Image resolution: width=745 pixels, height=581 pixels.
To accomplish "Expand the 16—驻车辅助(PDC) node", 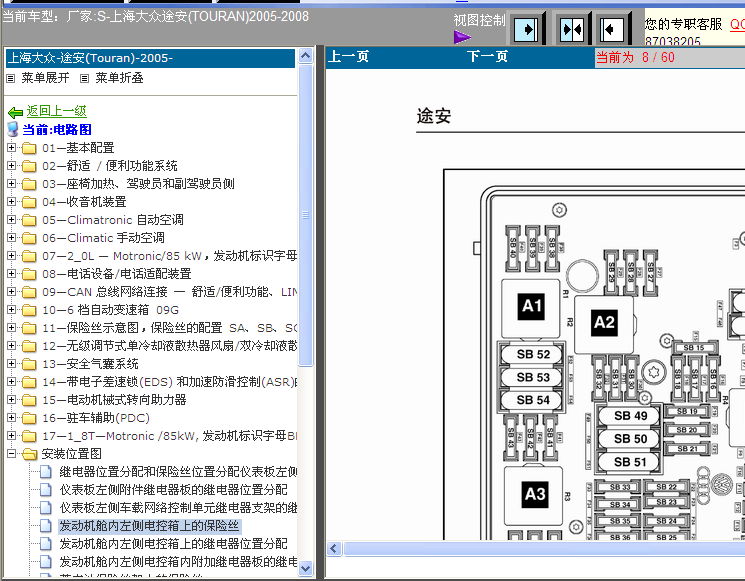I will 11,418.
